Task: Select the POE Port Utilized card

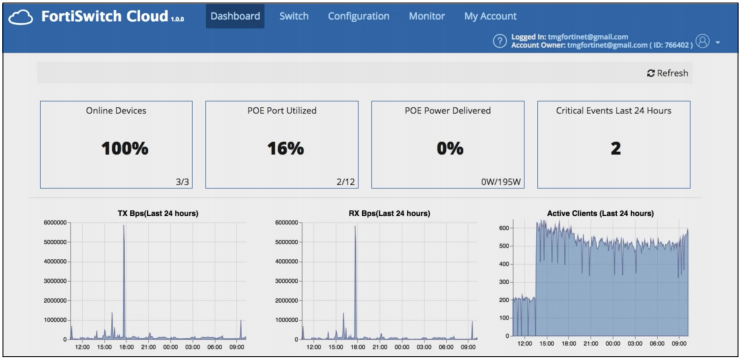Action: [x=282, y=145]
